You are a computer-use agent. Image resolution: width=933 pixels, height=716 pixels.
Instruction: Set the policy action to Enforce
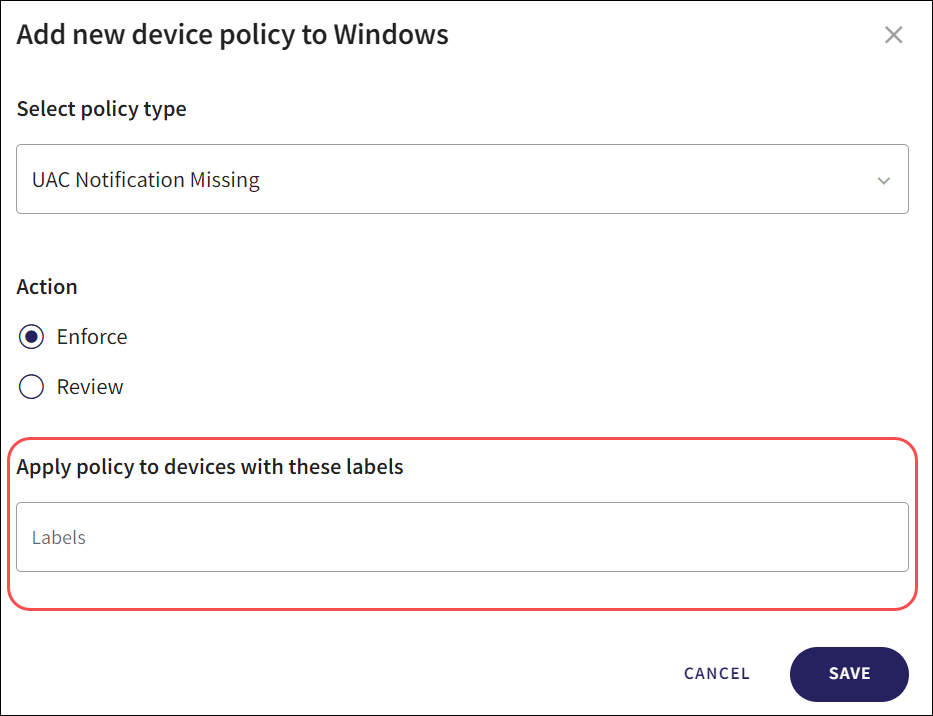pos(32,337)
